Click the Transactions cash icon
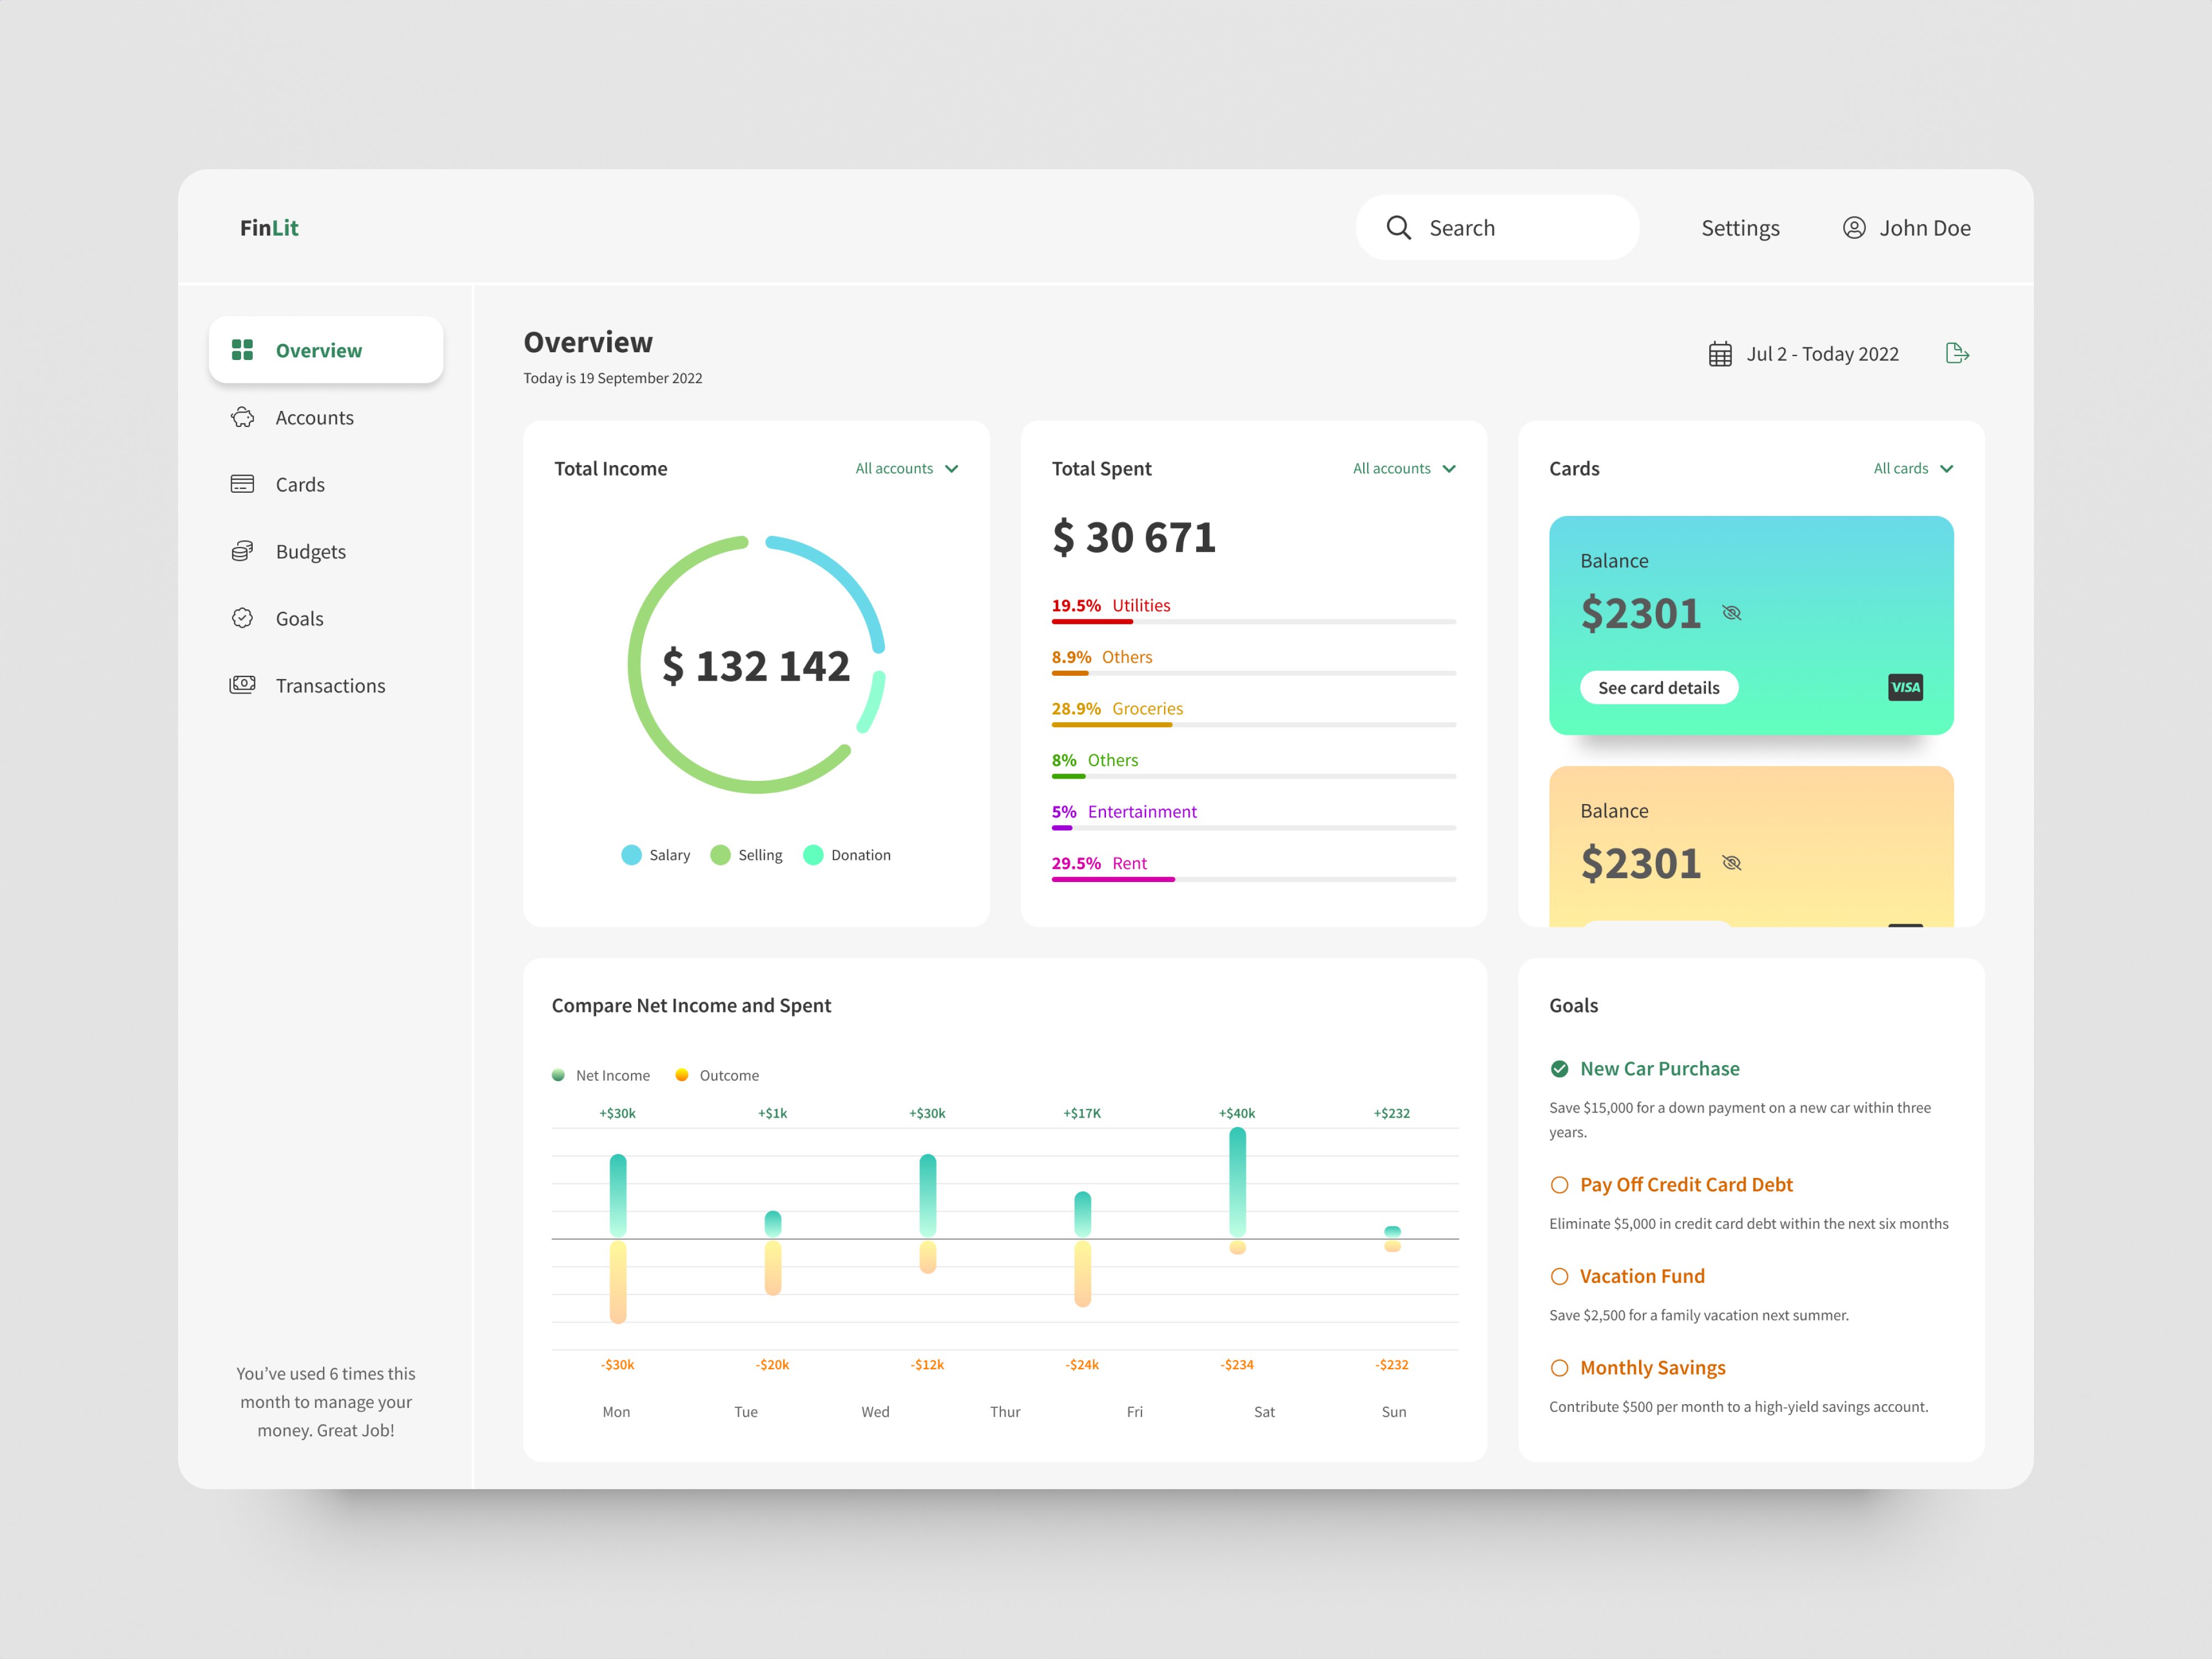Viewport: 2212px width, 1659px height. (x=243, y=685)
